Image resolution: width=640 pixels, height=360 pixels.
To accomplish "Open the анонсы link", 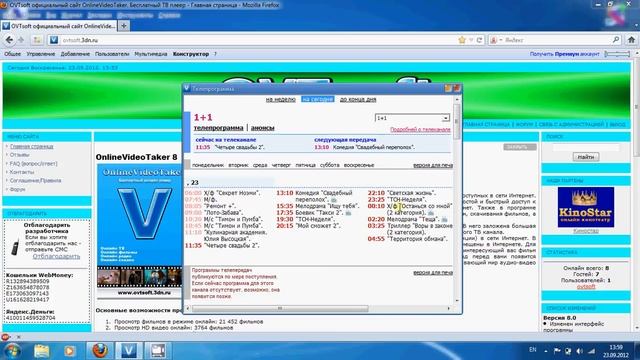I will pos(262,128).
